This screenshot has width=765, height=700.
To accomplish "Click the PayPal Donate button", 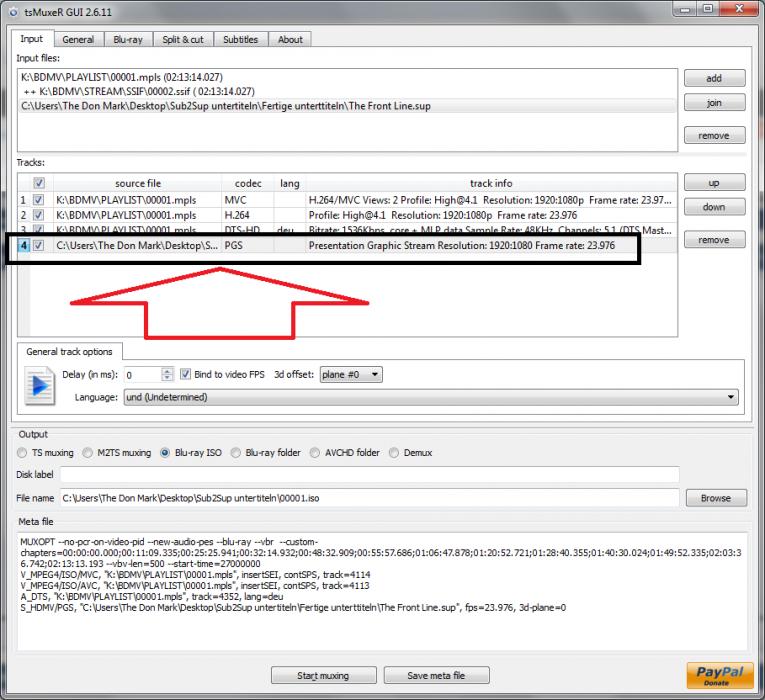I will pyautogui.click(x=720, y=675).
